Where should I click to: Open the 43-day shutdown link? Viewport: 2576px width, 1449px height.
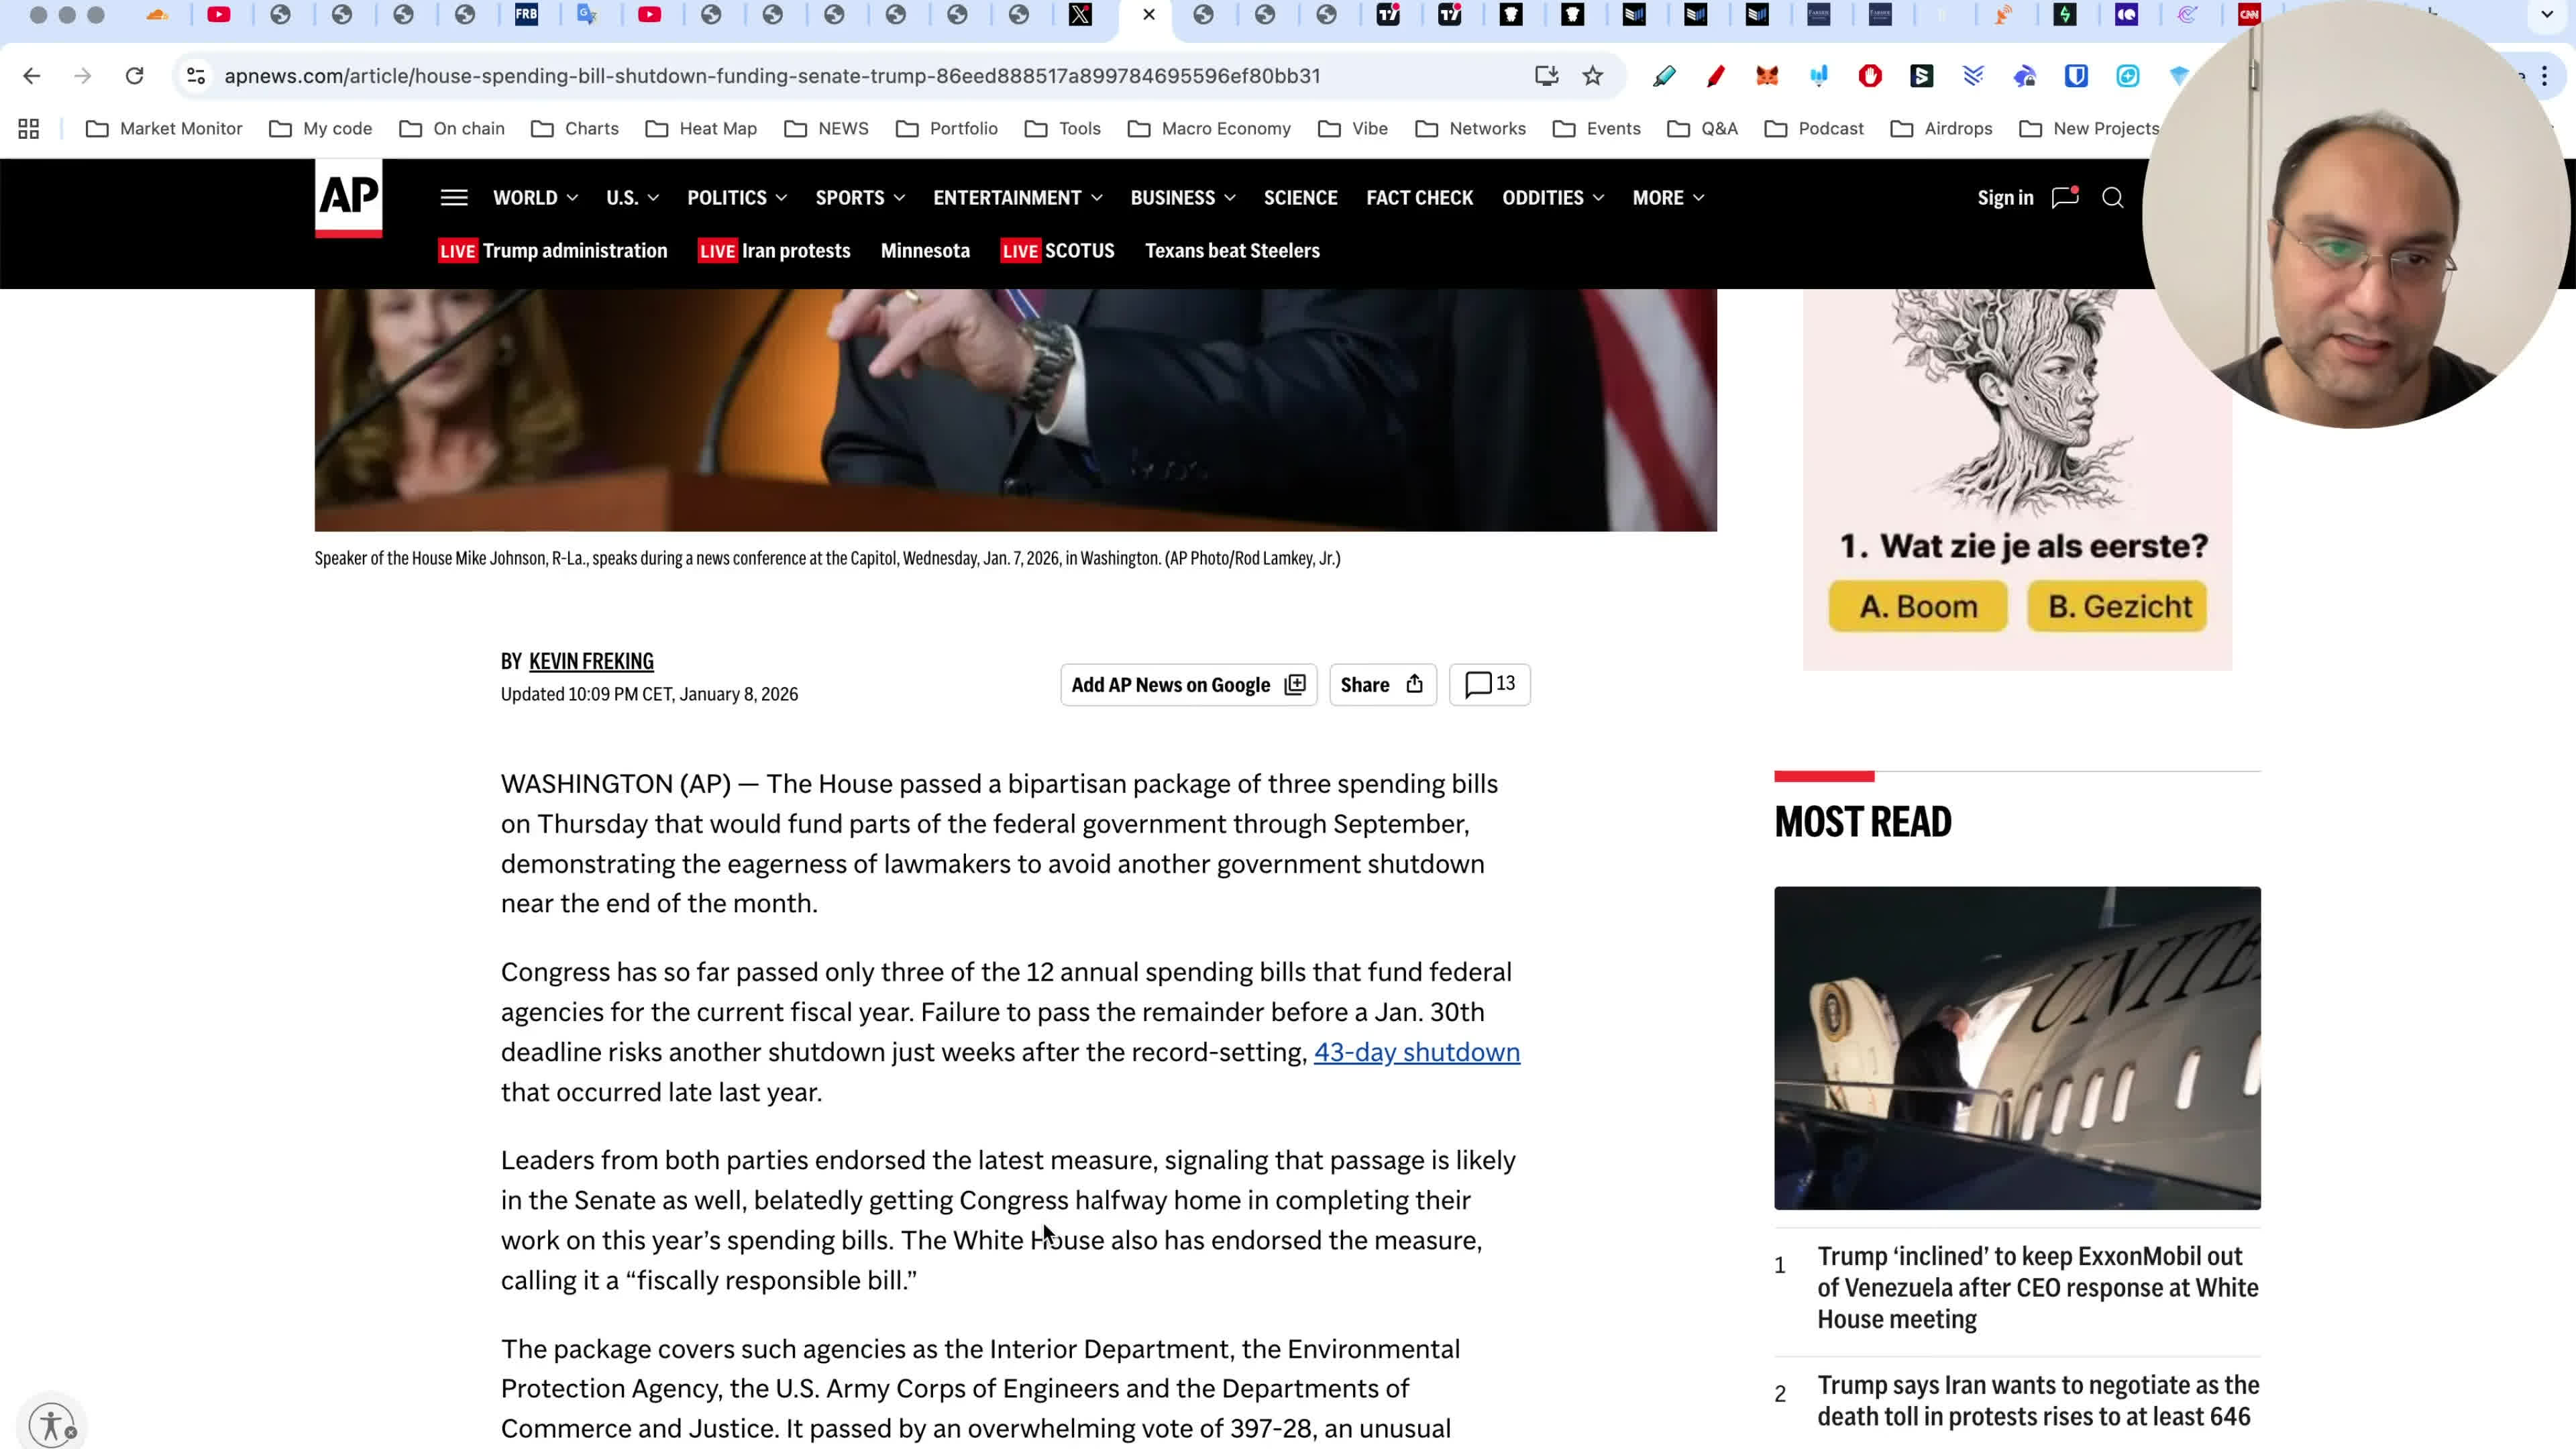click(x=1416, y=1052)
